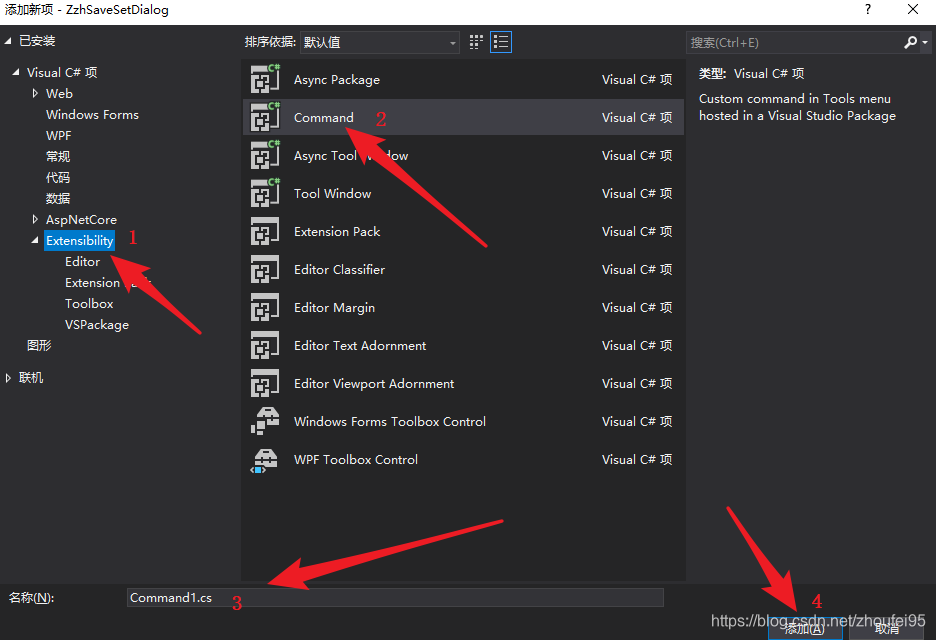This screenshot has height=640, width=936.
Task: Select the Editor Viewport Adornment name
Action: click(x=374, y=384)
